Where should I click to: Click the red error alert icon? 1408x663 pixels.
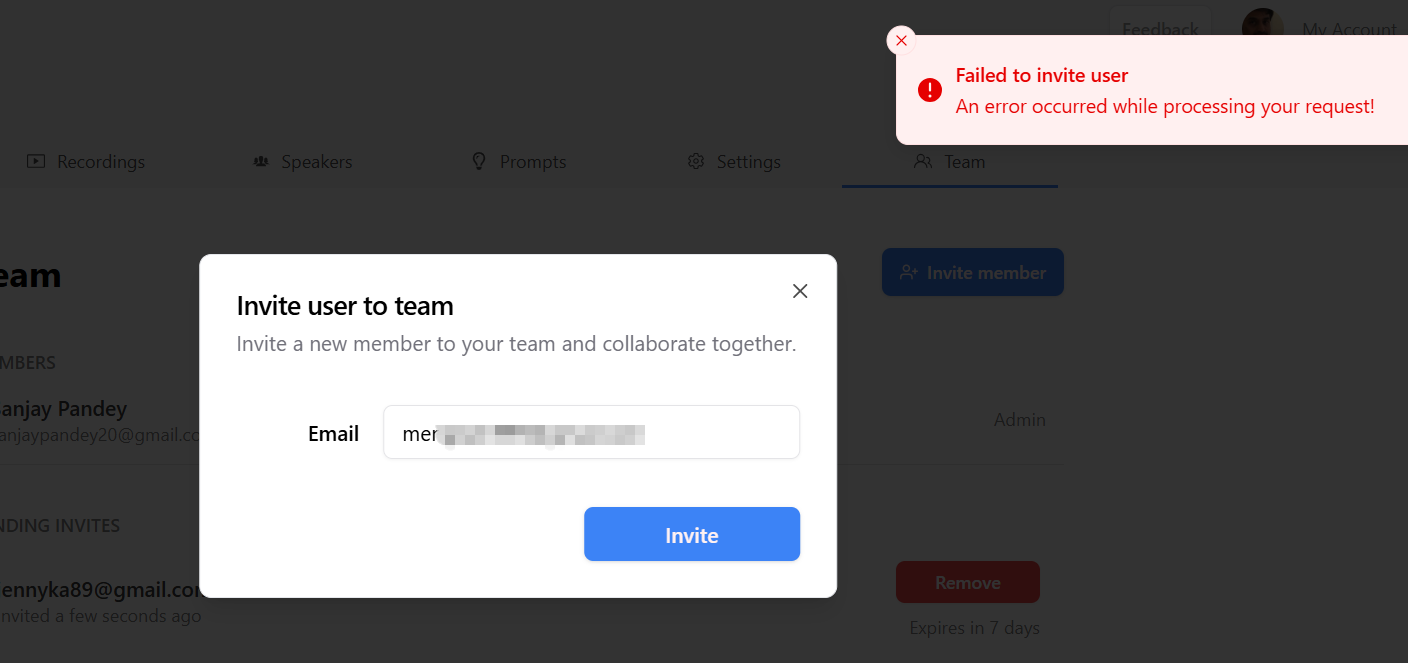click(930, 90)
